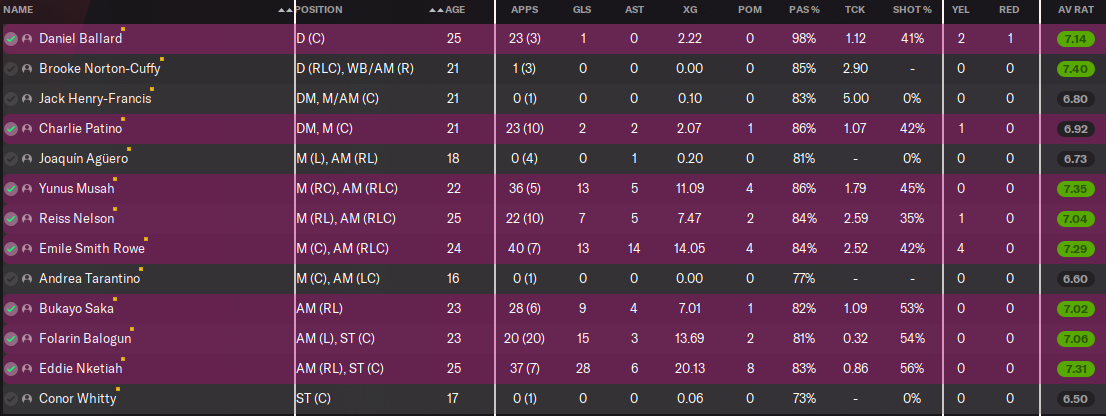Click the GLS column header
This screenshot has width=1106, height=416.
(581, 9)
